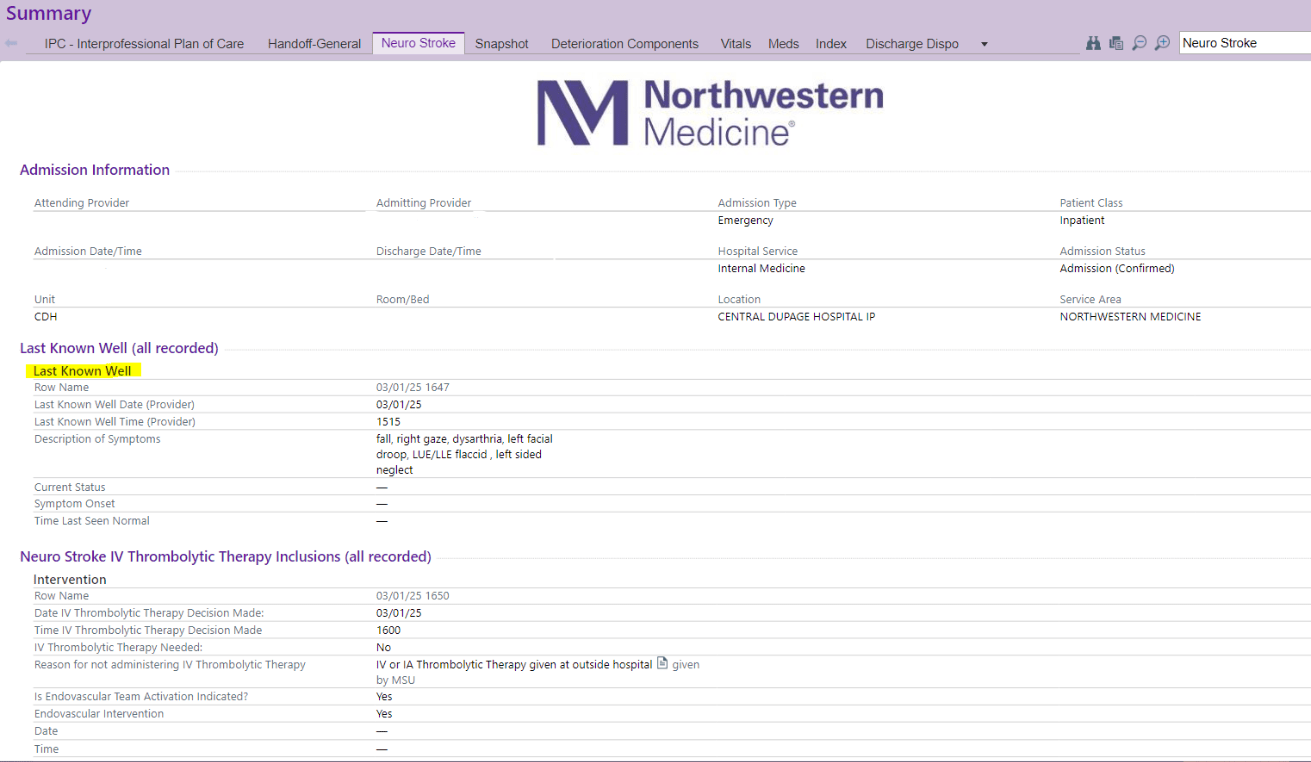Click the Last Known Well Date value 03/01/25
This screenshot has height=762, width=1311.
point(399,404)
